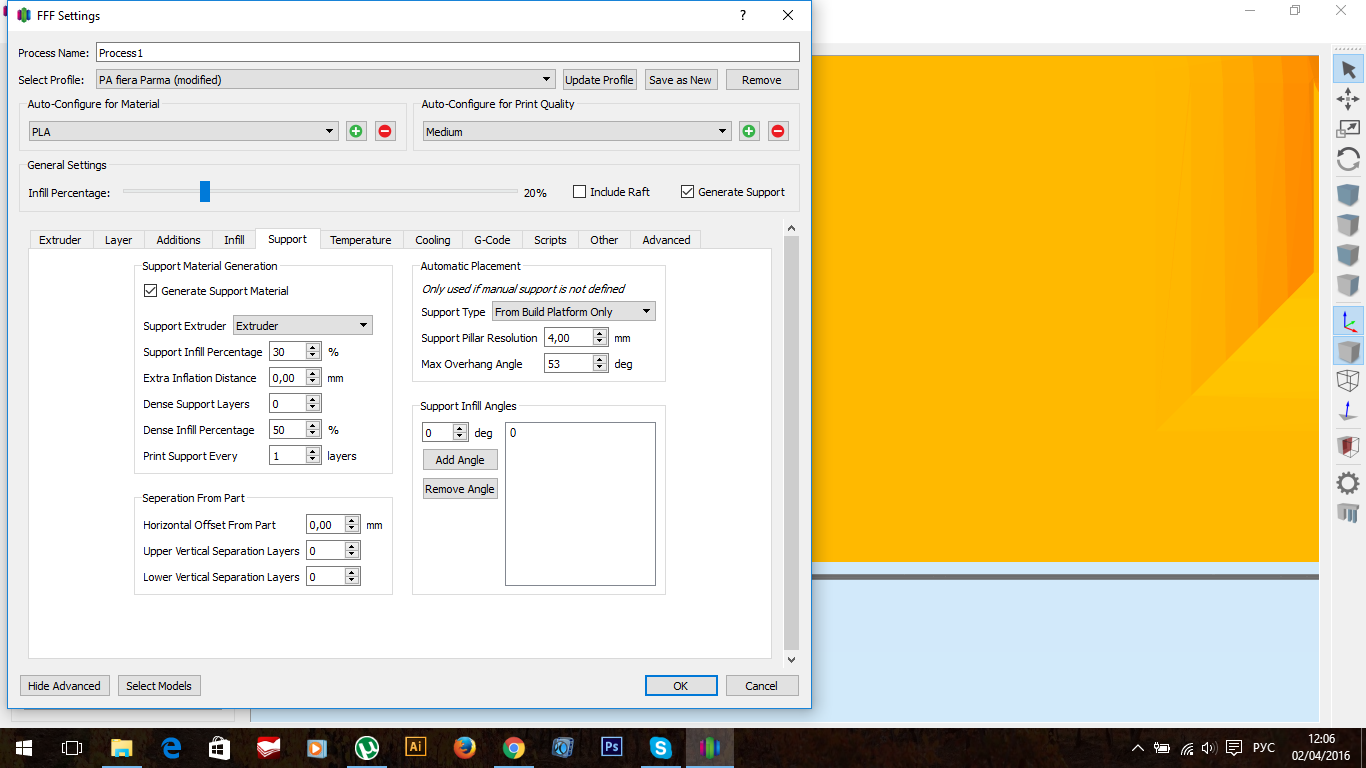Image resolution: width=1366 pixels, height=768 pixels.
Task: Select the arrow selection tool in sidebar
Action: tap(1348, 69)
